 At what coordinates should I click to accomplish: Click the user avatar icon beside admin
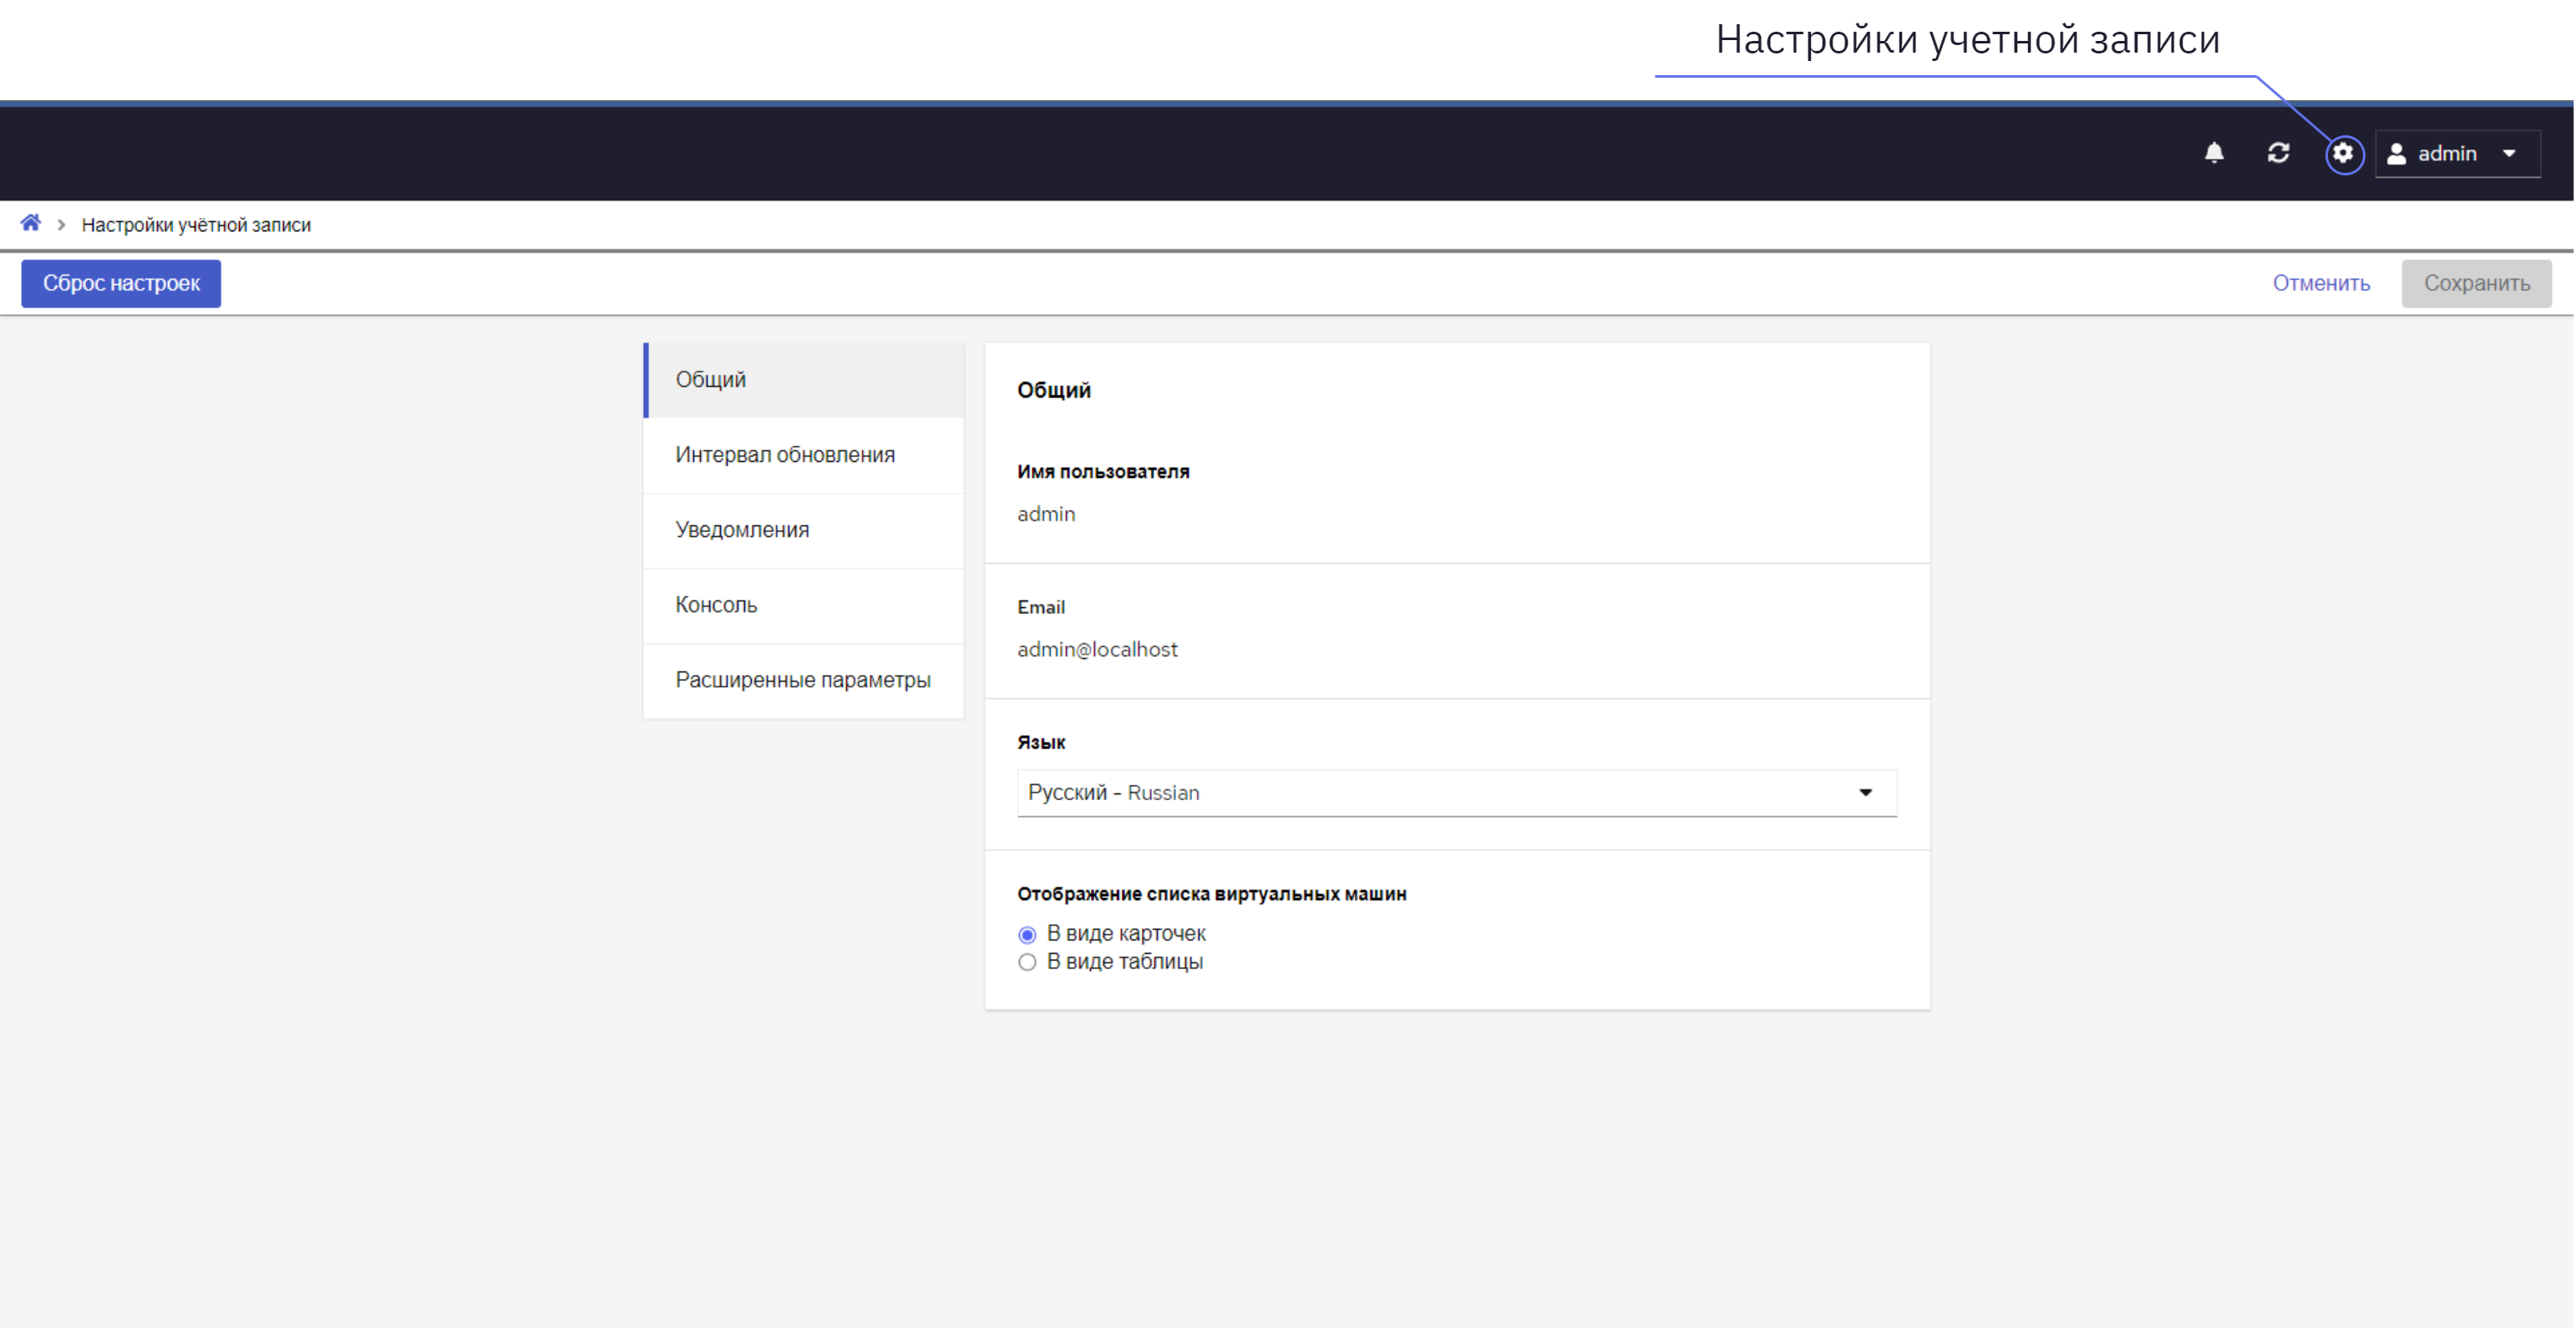2396,154
